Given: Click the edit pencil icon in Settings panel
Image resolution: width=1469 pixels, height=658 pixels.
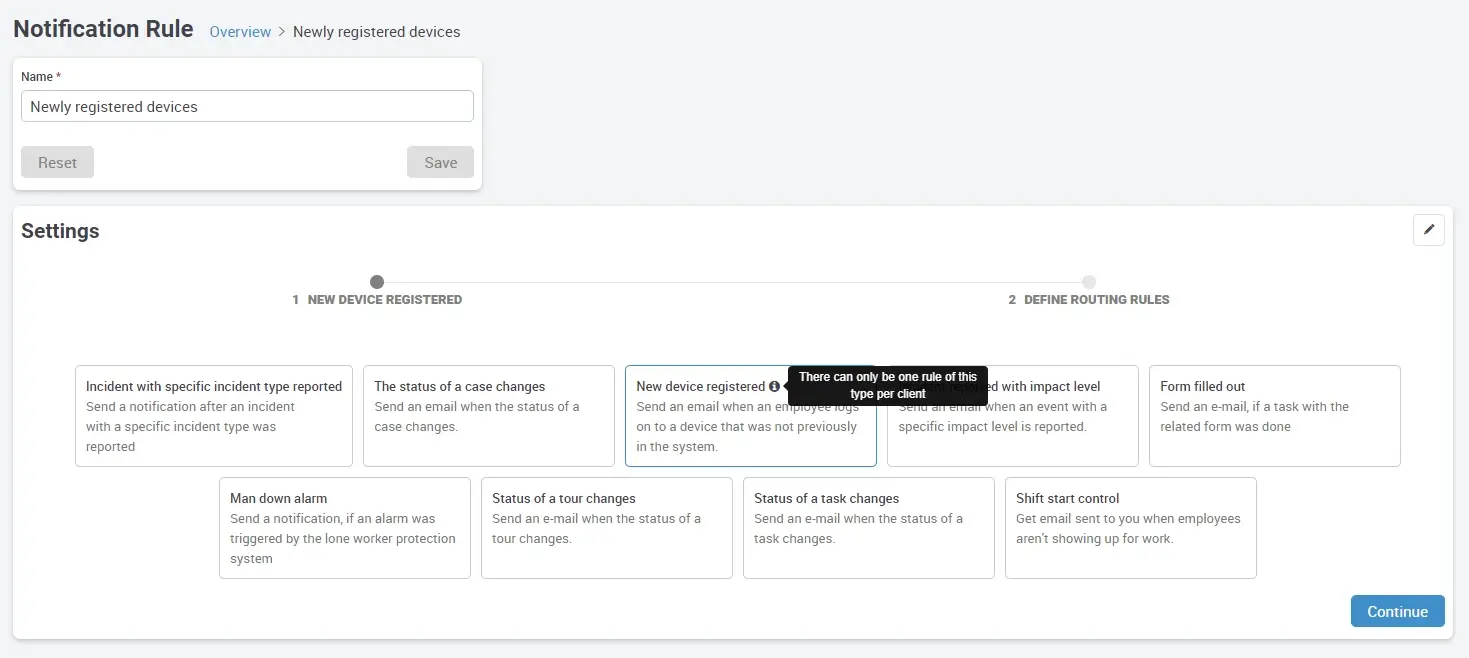Looking at the screenshot, I should (1429, 230).
